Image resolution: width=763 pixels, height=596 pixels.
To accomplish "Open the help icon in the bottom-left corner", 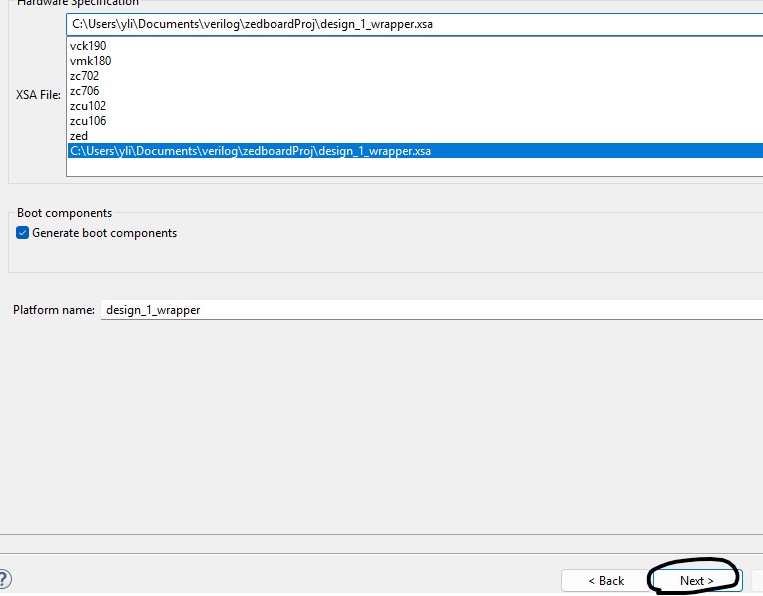I will coord(4,579).
